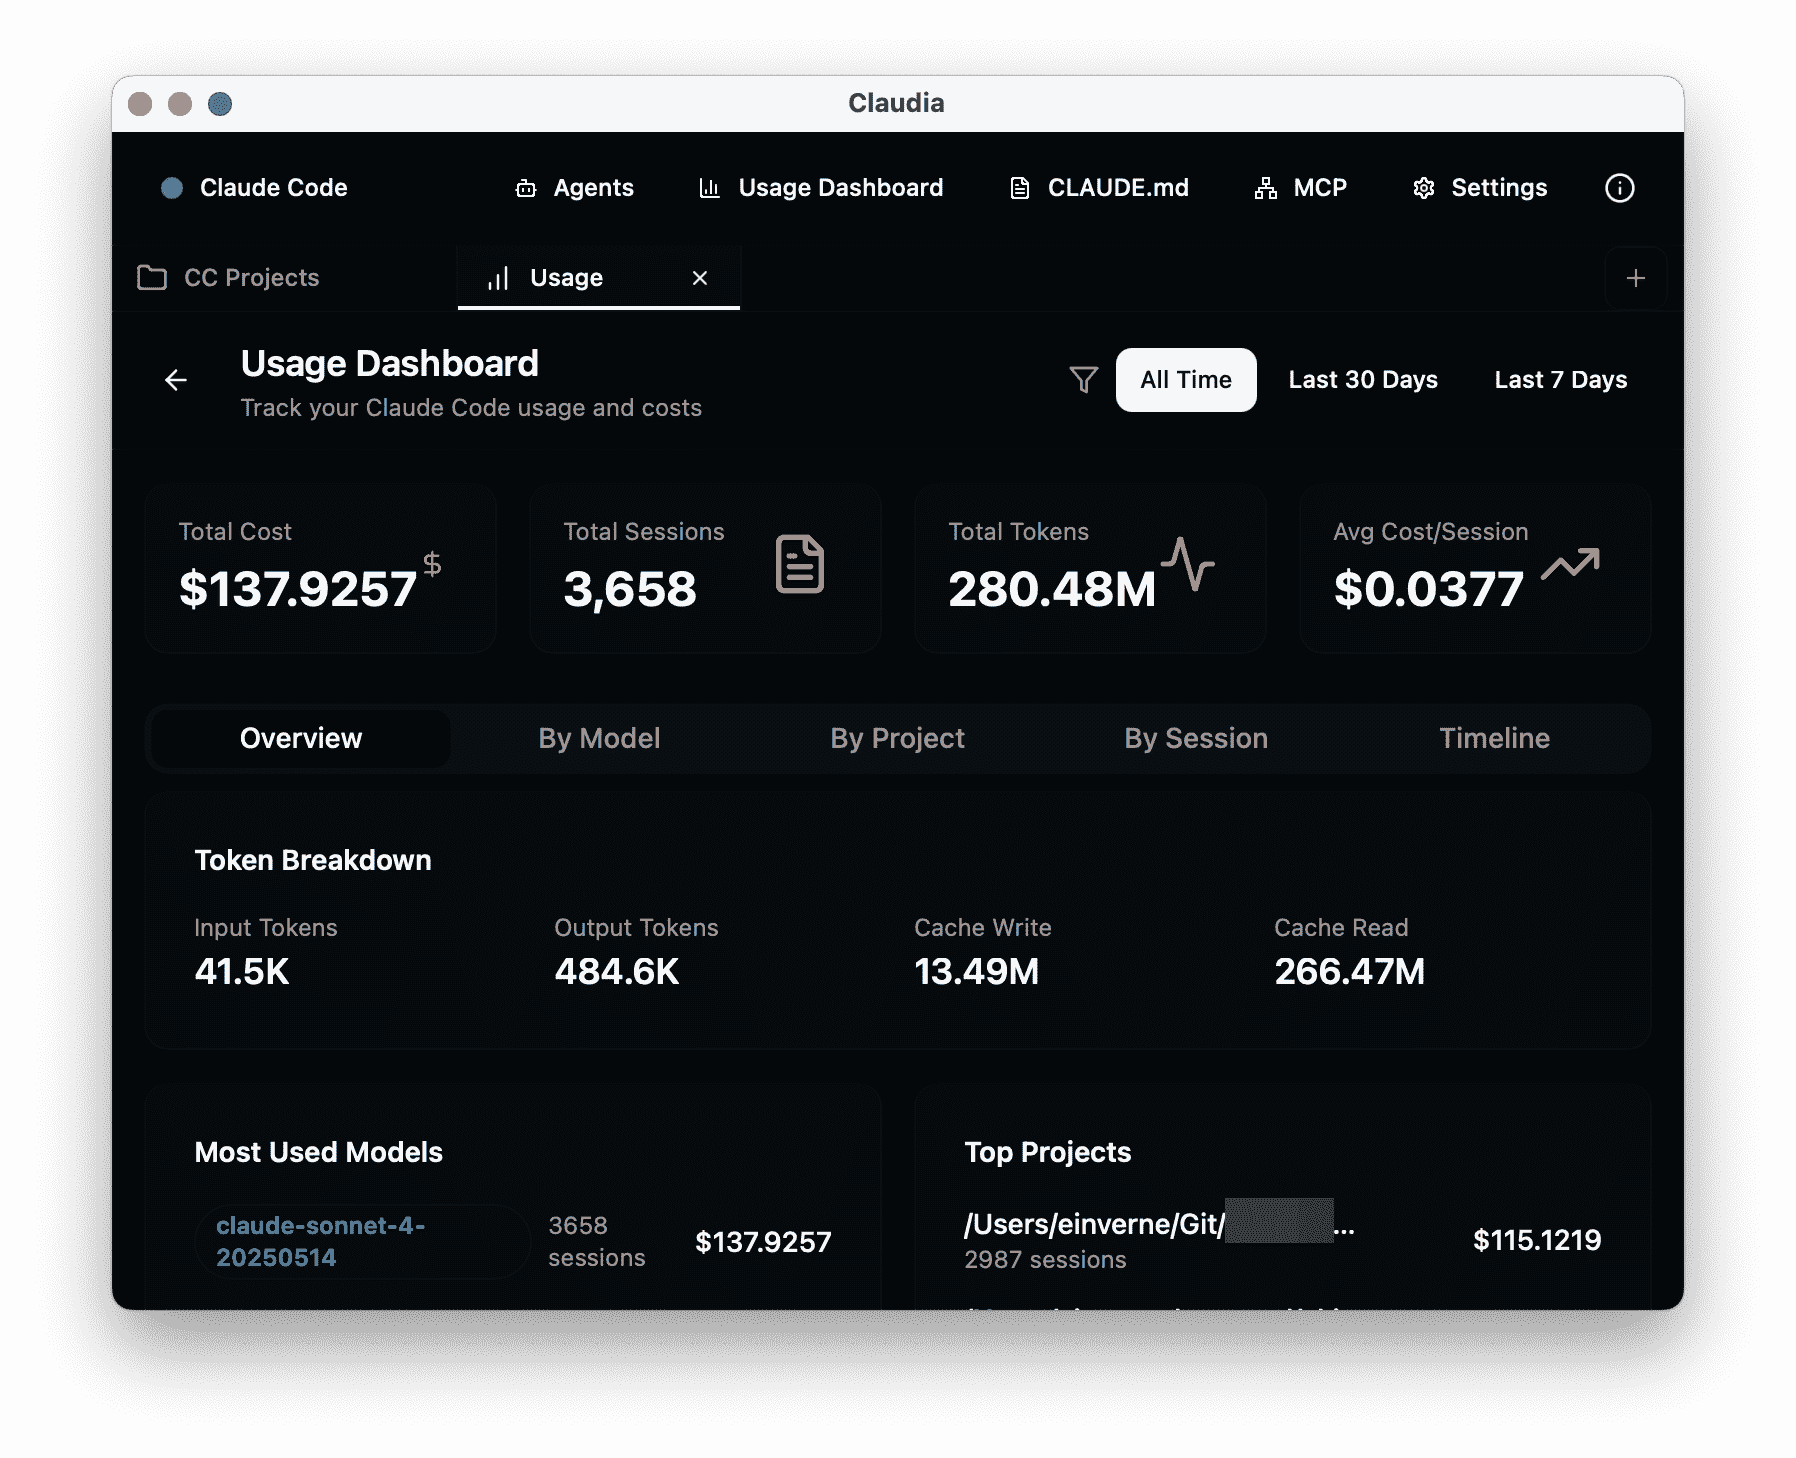The width and height of the screenshot is (1796, 1458).
Task: Open Settings in top bar
Action: click(x=1480, y=188)
